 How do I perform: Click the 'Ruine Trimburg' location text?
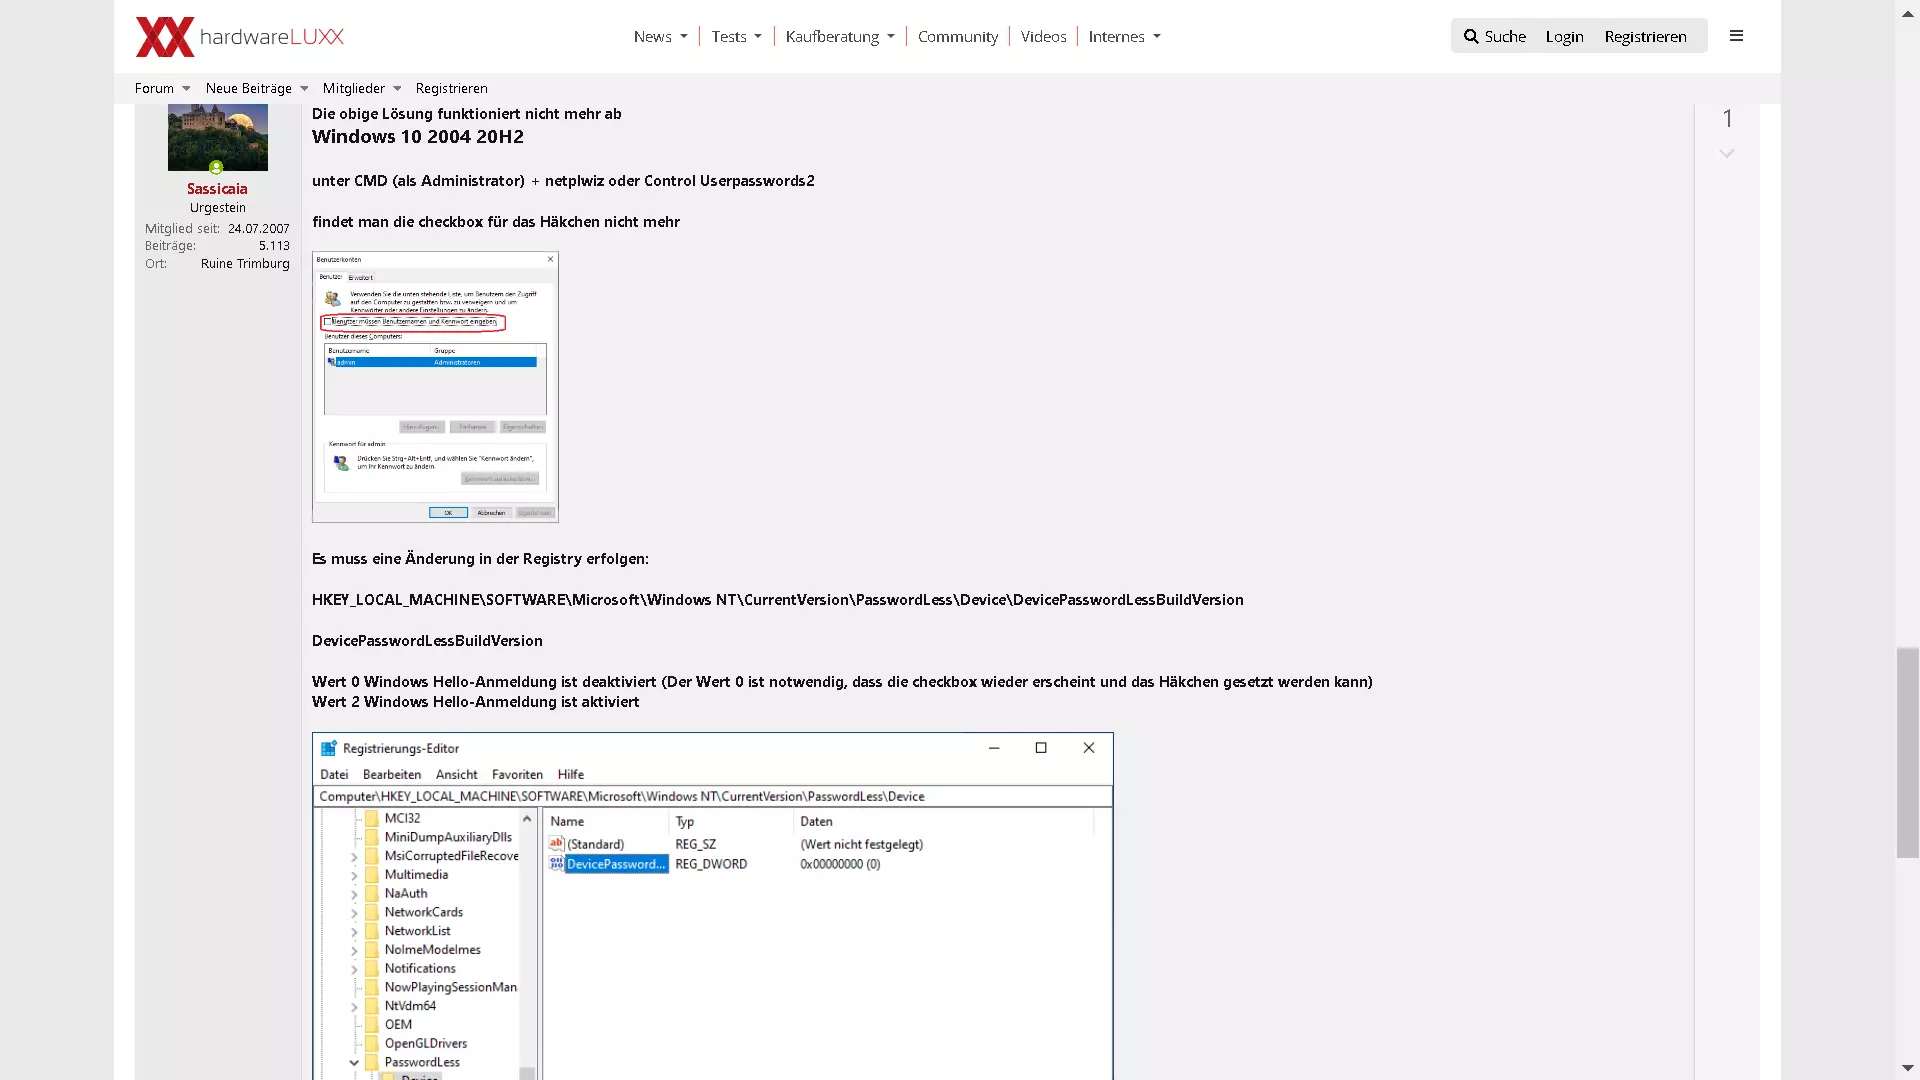click(245, 264)
